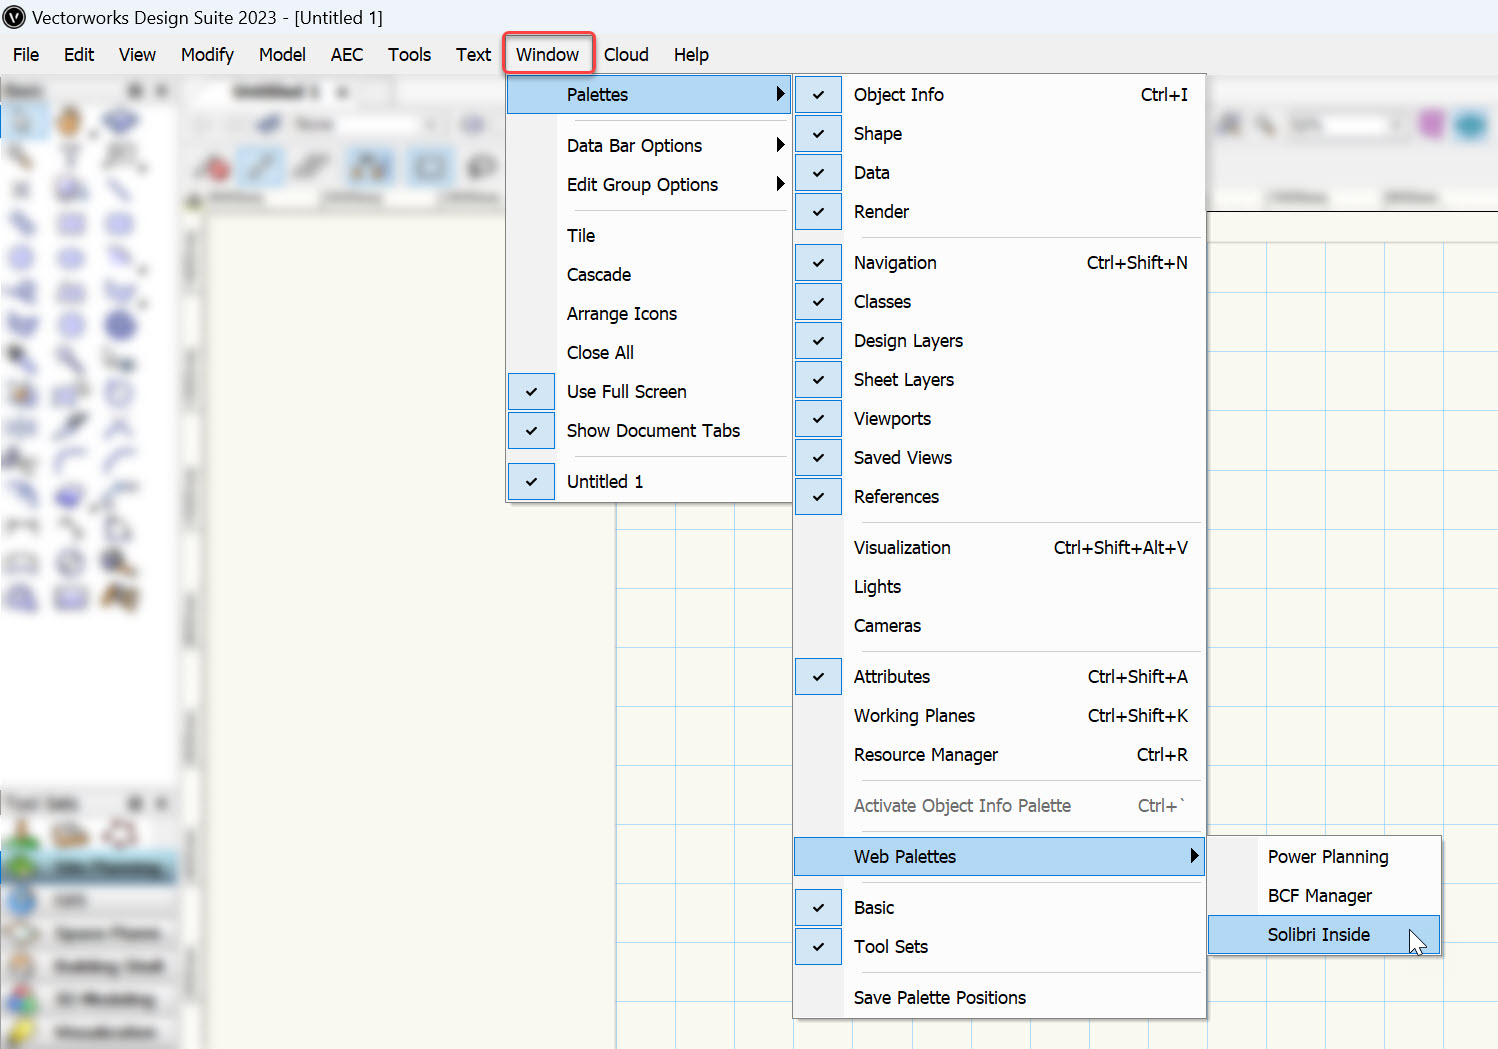Open the View menu
Image resolution: width=1498 pixels, height=1049 pixels.
coord(137,55)
